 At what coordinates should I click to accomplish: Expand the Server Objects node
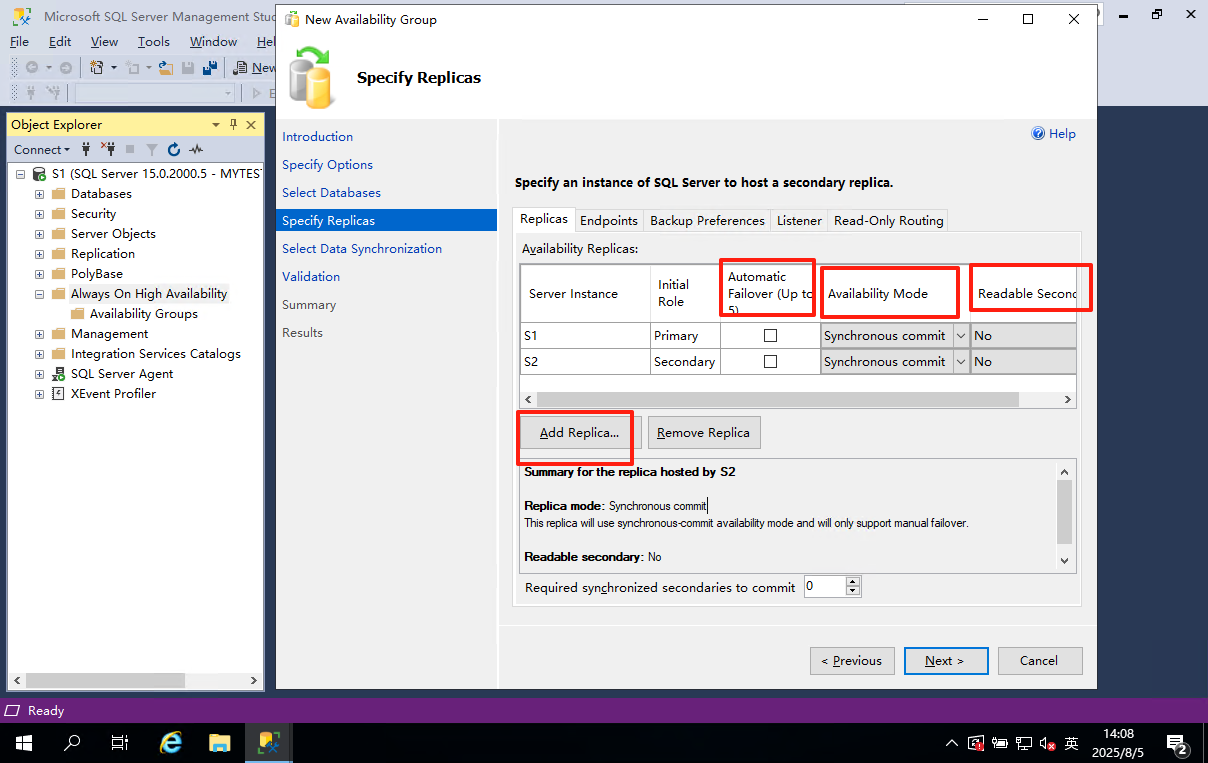39,233
